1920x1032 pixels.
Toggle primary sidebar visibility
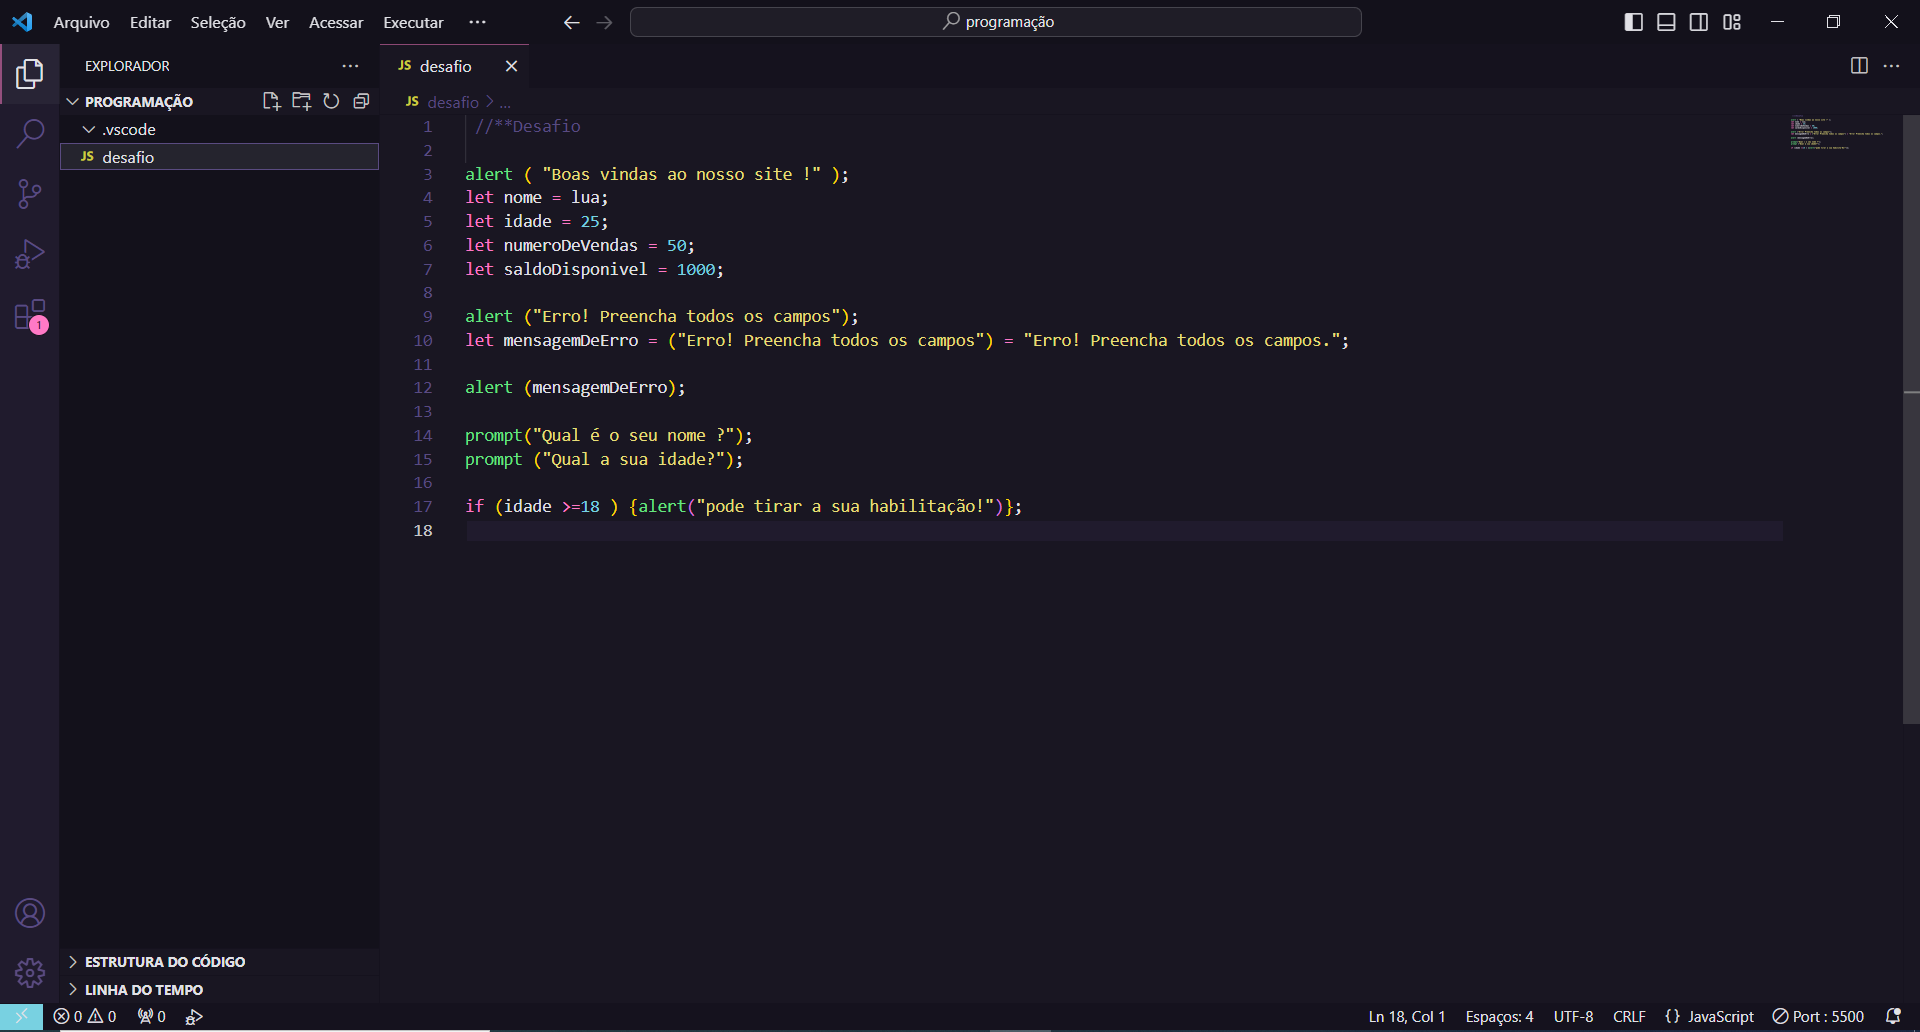point(1634,22)
